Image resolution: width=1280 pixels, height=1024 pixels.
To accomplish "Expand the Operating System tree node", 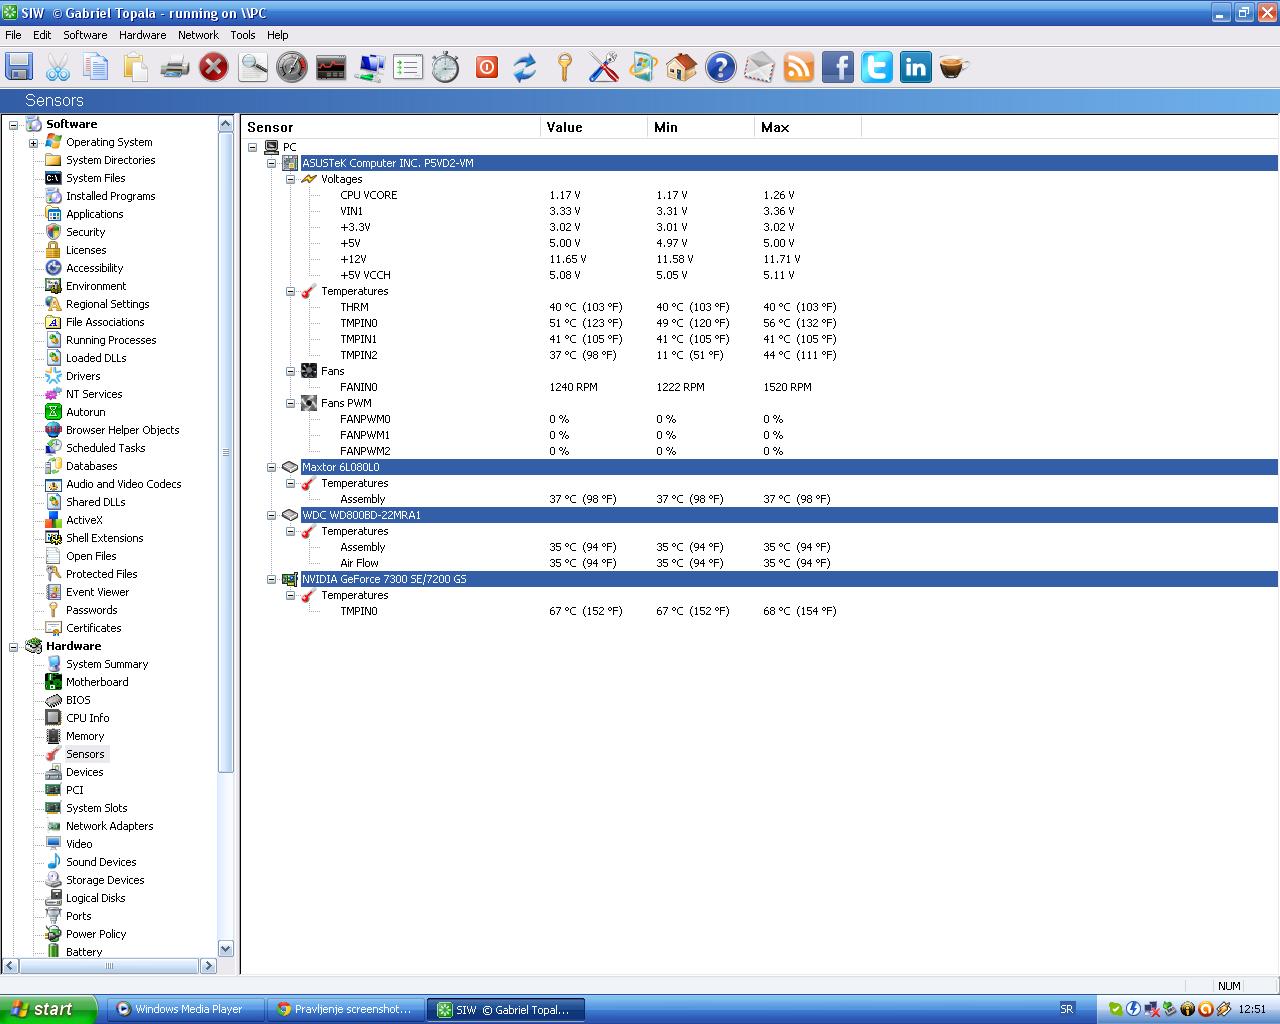I will (33, 143).
